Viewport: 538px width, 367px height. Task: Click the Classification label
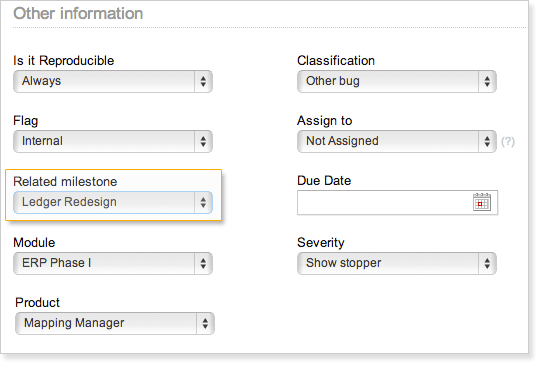point(336,61)
